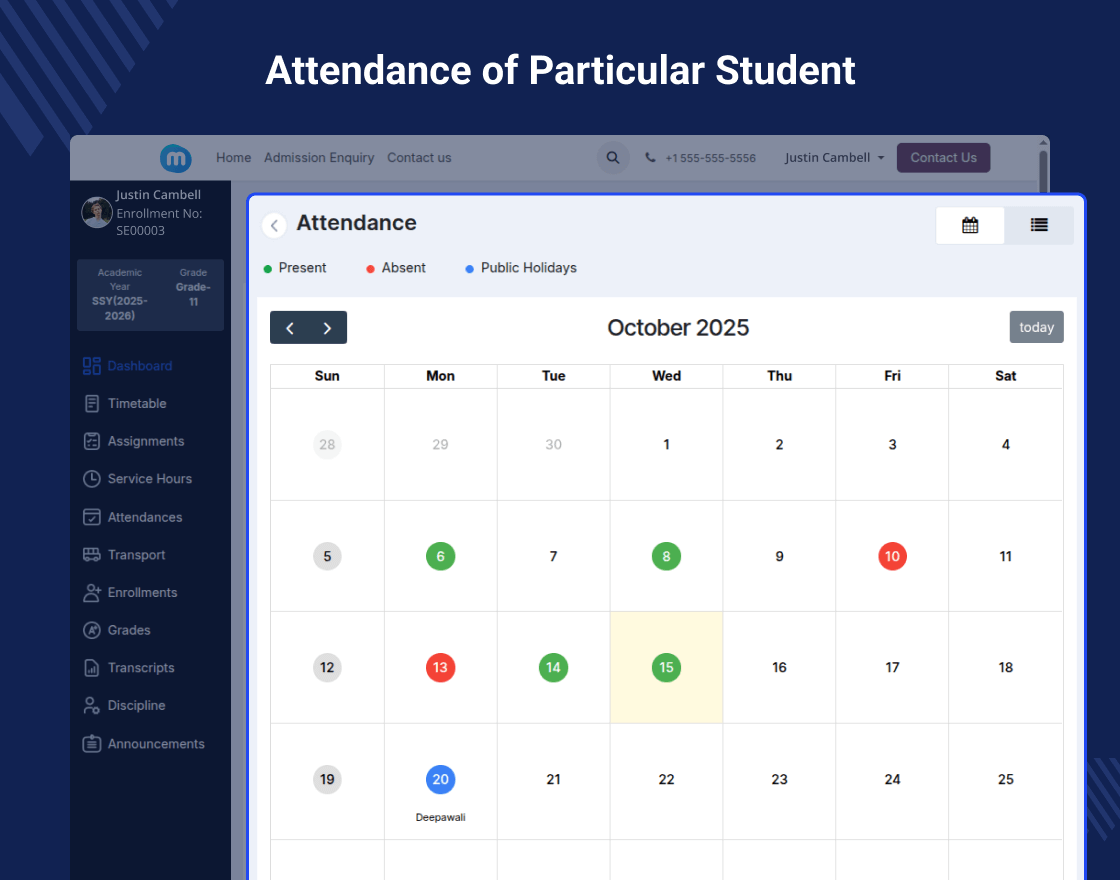
Task: Go to previous month arrow
Action: 289,328
